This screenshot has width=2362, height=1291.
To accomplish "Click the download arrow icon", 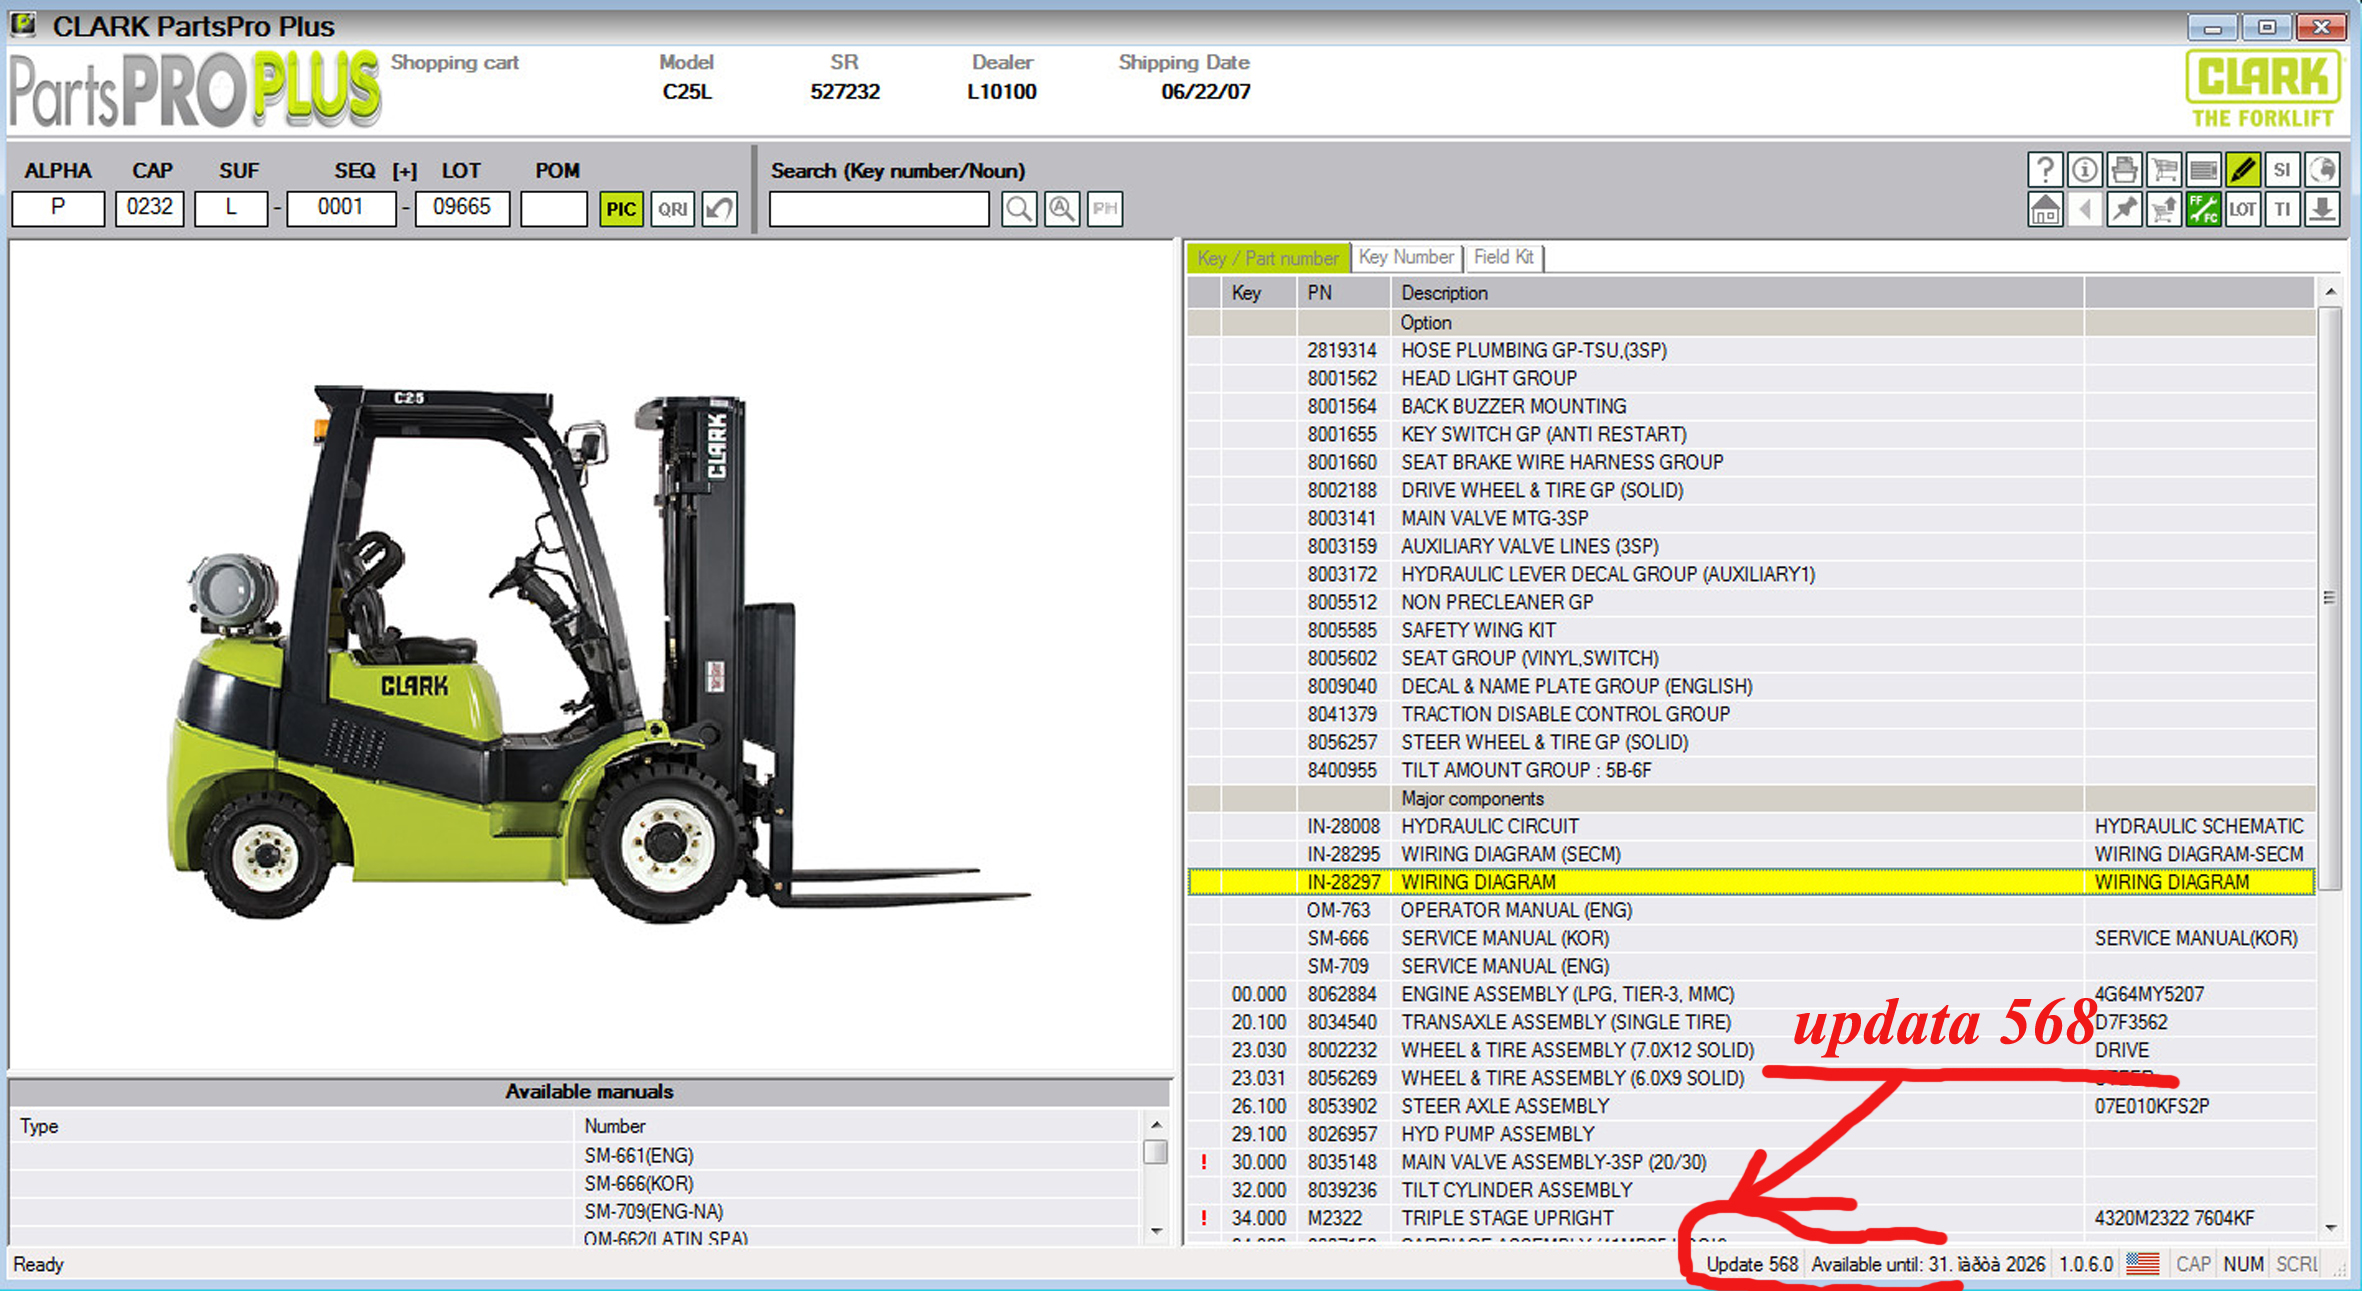I will pos(2322,210).
